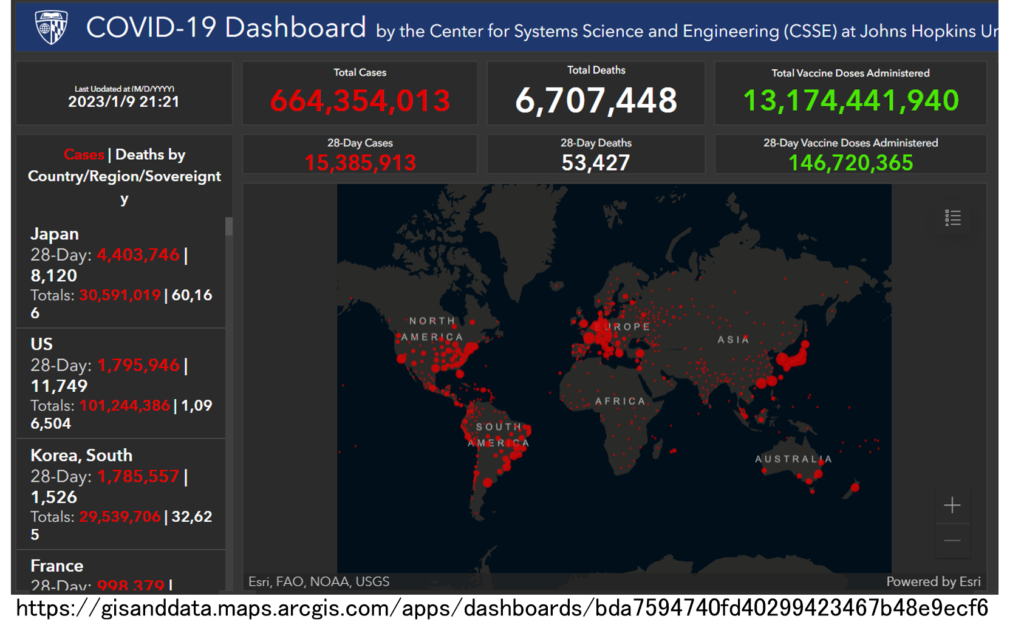Click the Total Cases panel
Image resolution: width=1024 pixels, height=636 pixels.
click(359, 93)
